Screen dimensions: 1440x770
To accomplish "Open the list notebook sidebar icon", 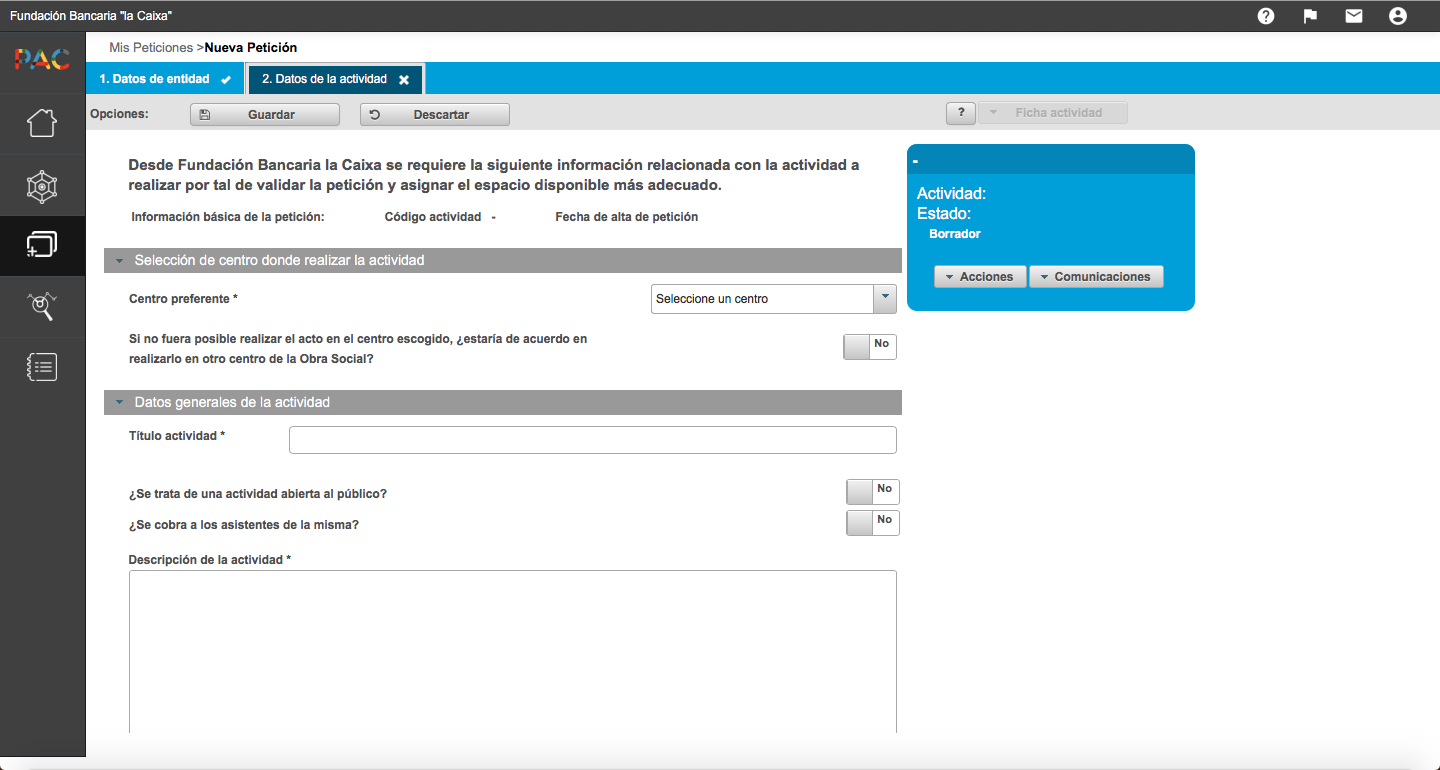I will [x=42, y=367].
